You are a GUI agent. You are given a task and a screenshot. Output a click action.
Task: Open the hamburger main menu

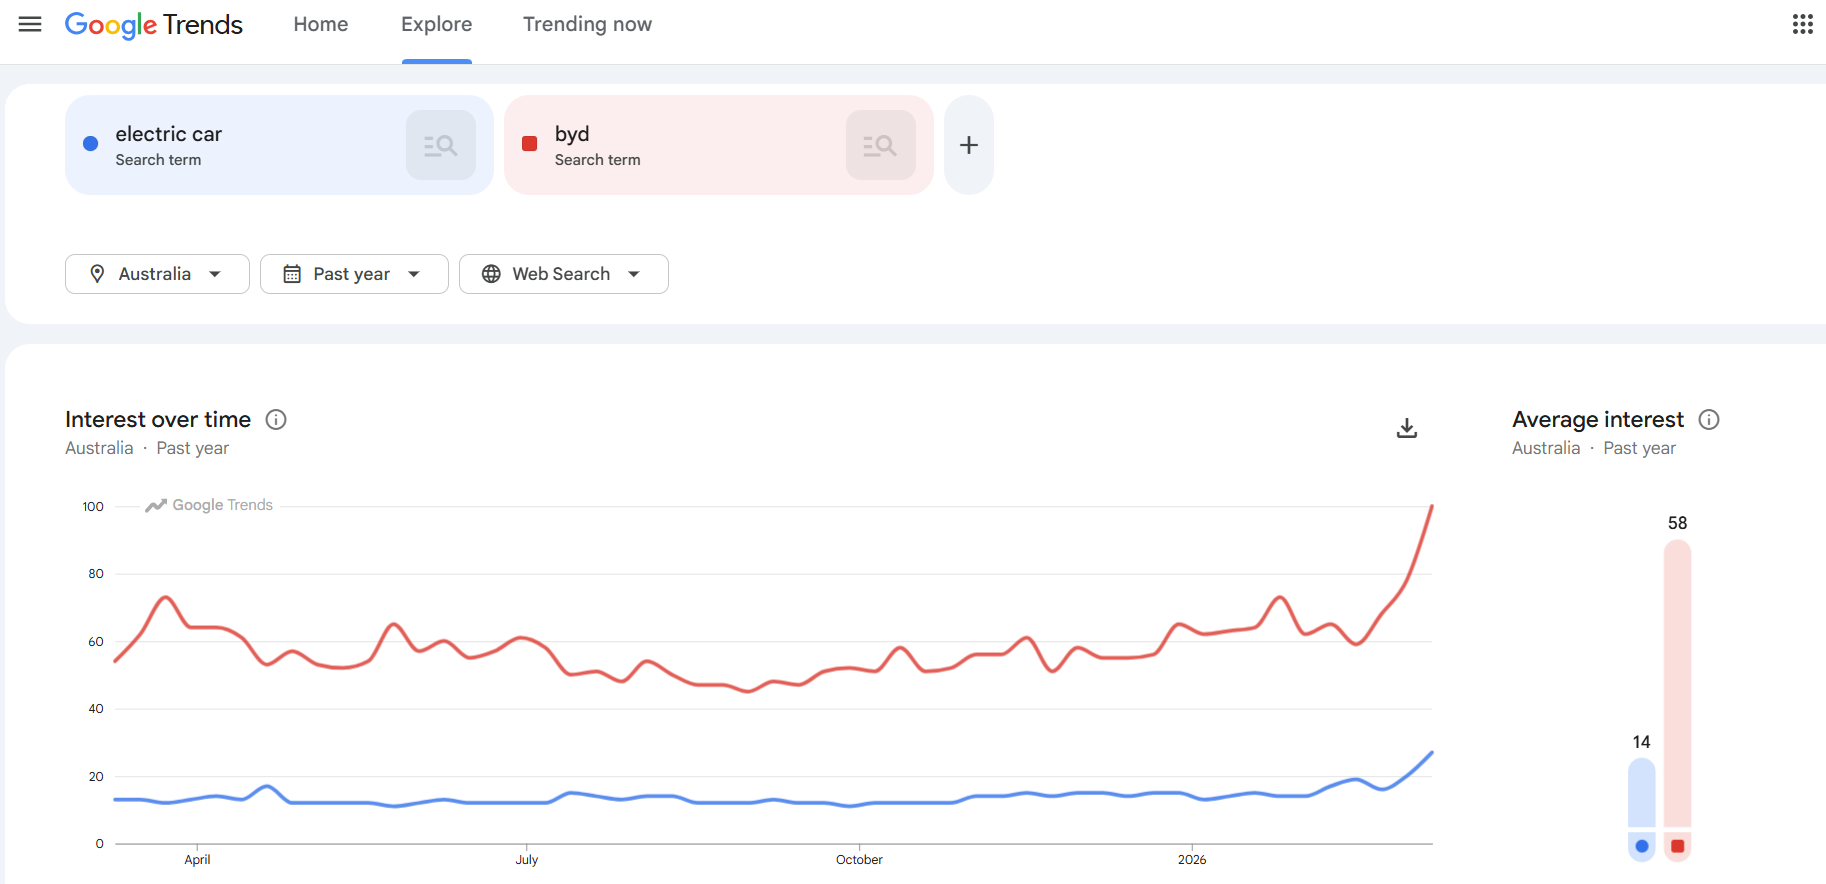[x=30, y=24]
